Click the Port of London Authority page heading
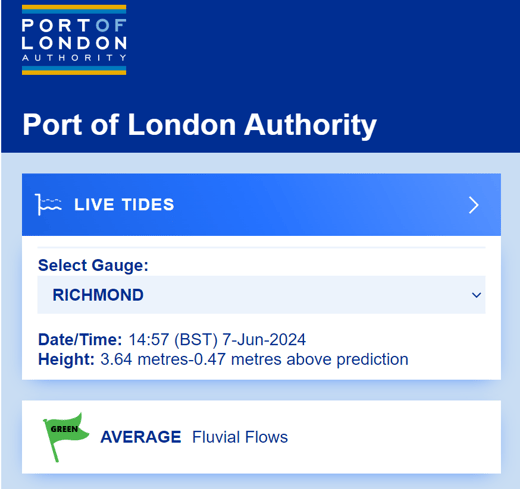Image resolution: width=520 pixels, height=489 pixels. [199, 125]
